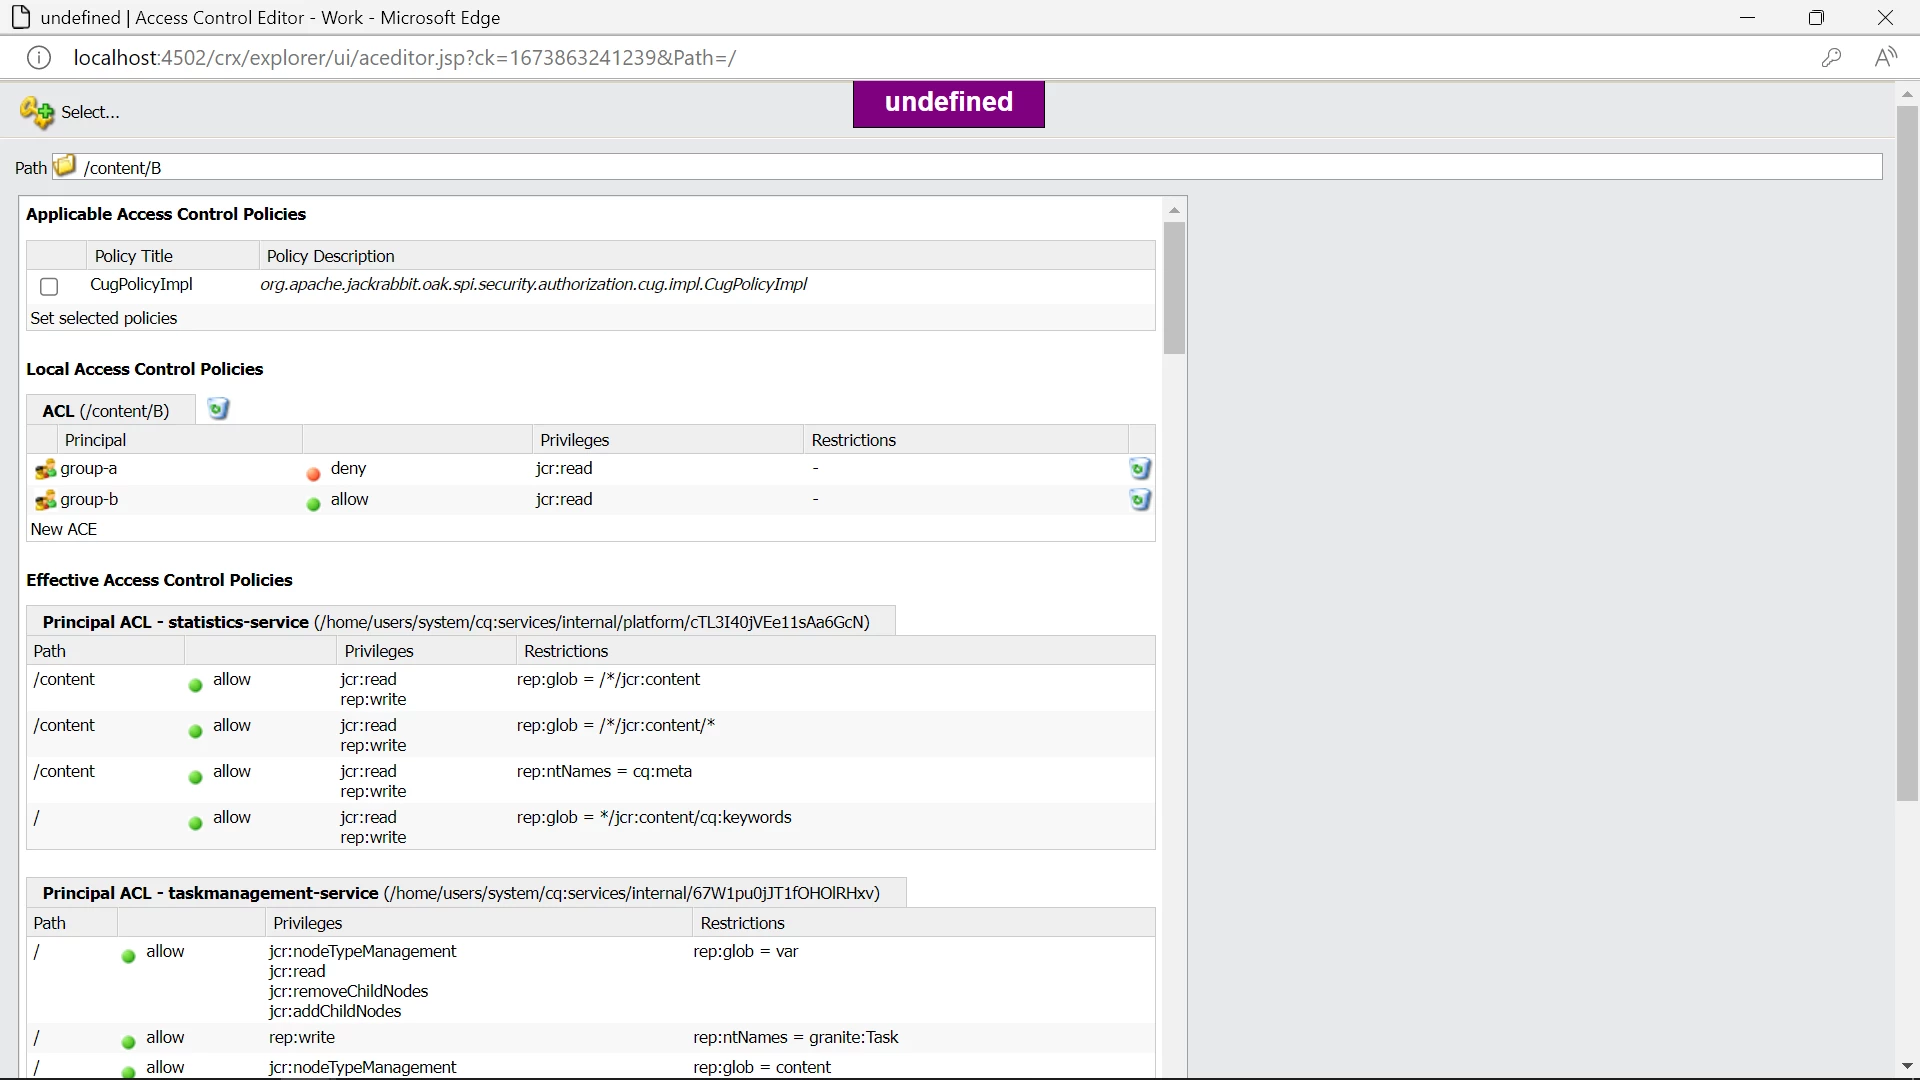Click the group-b principal icon

pos(45,500)
